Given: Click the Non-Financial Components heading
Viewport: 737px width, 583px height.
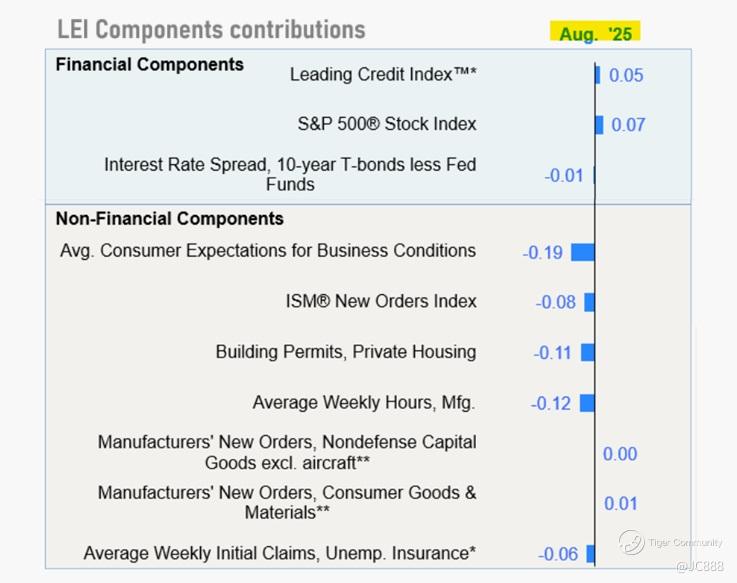Looking at the screenshot, I should click(x=169, y=218).
